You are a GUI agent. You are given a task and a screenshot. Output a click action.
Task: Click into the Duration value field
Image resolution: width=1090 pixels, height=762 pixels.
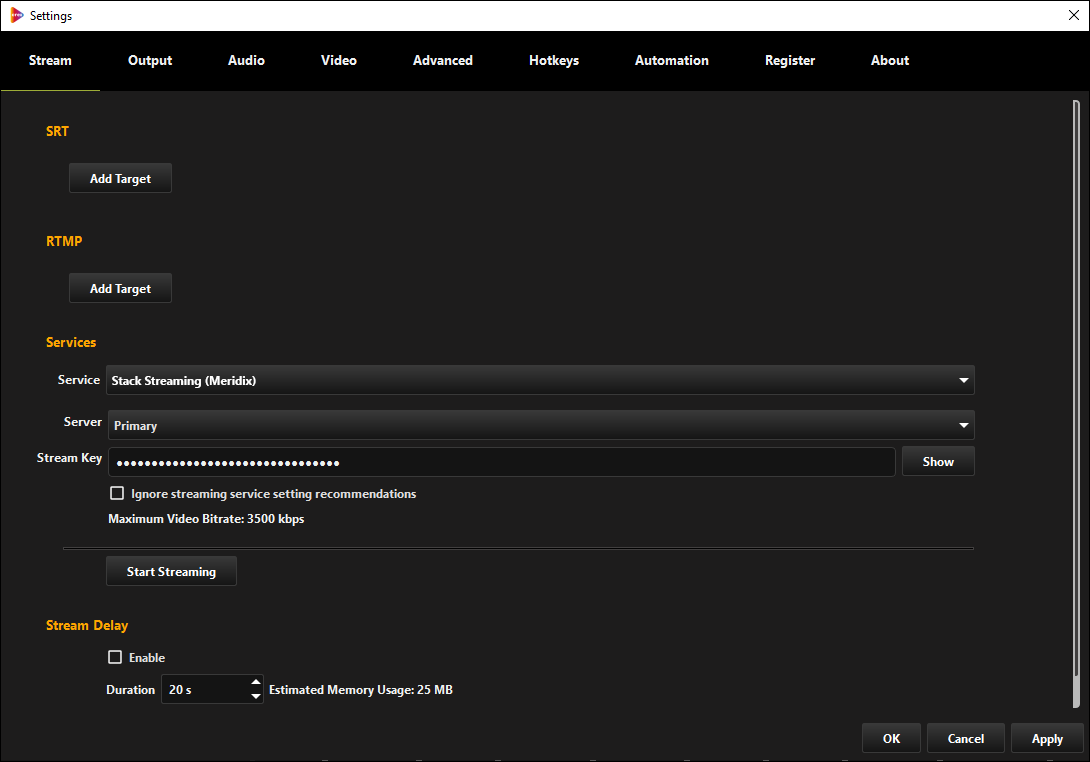click(x=206, y=690)
